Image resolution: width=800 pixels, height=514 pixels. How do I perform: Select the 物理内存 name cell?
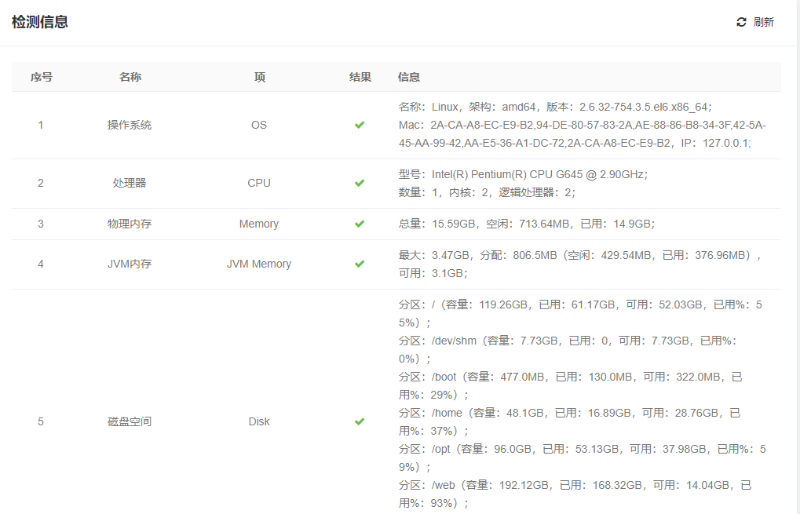click(x=130, y=224)
